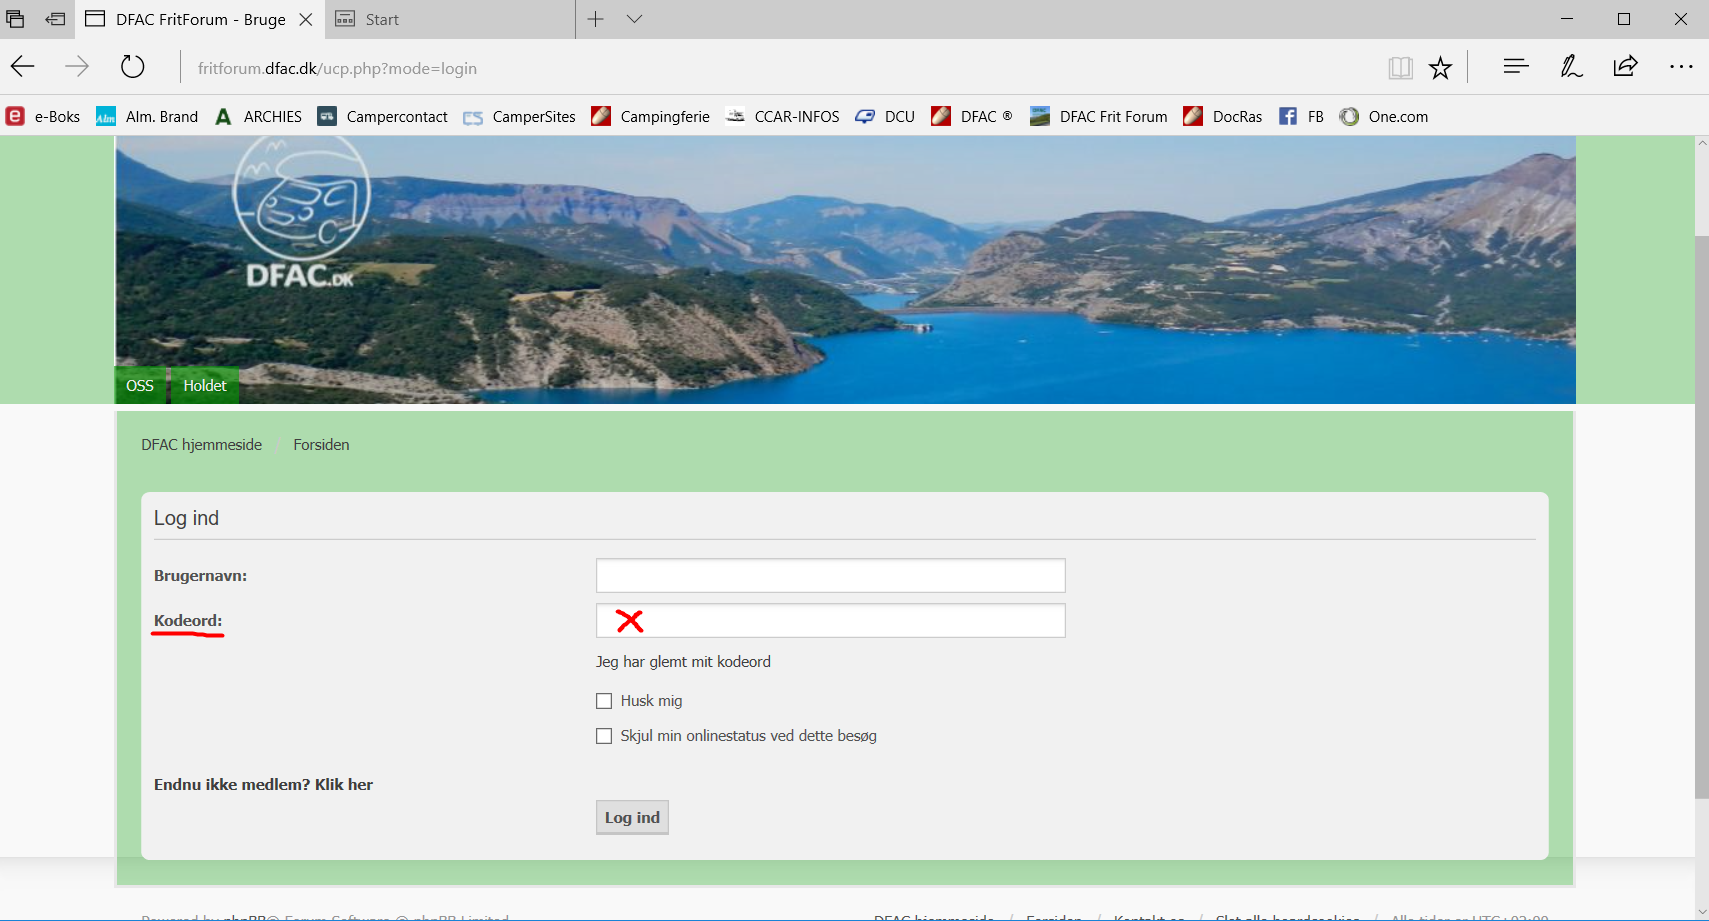Maximize the browser window
This screenshot has width=1709, height=921.
1624,19
